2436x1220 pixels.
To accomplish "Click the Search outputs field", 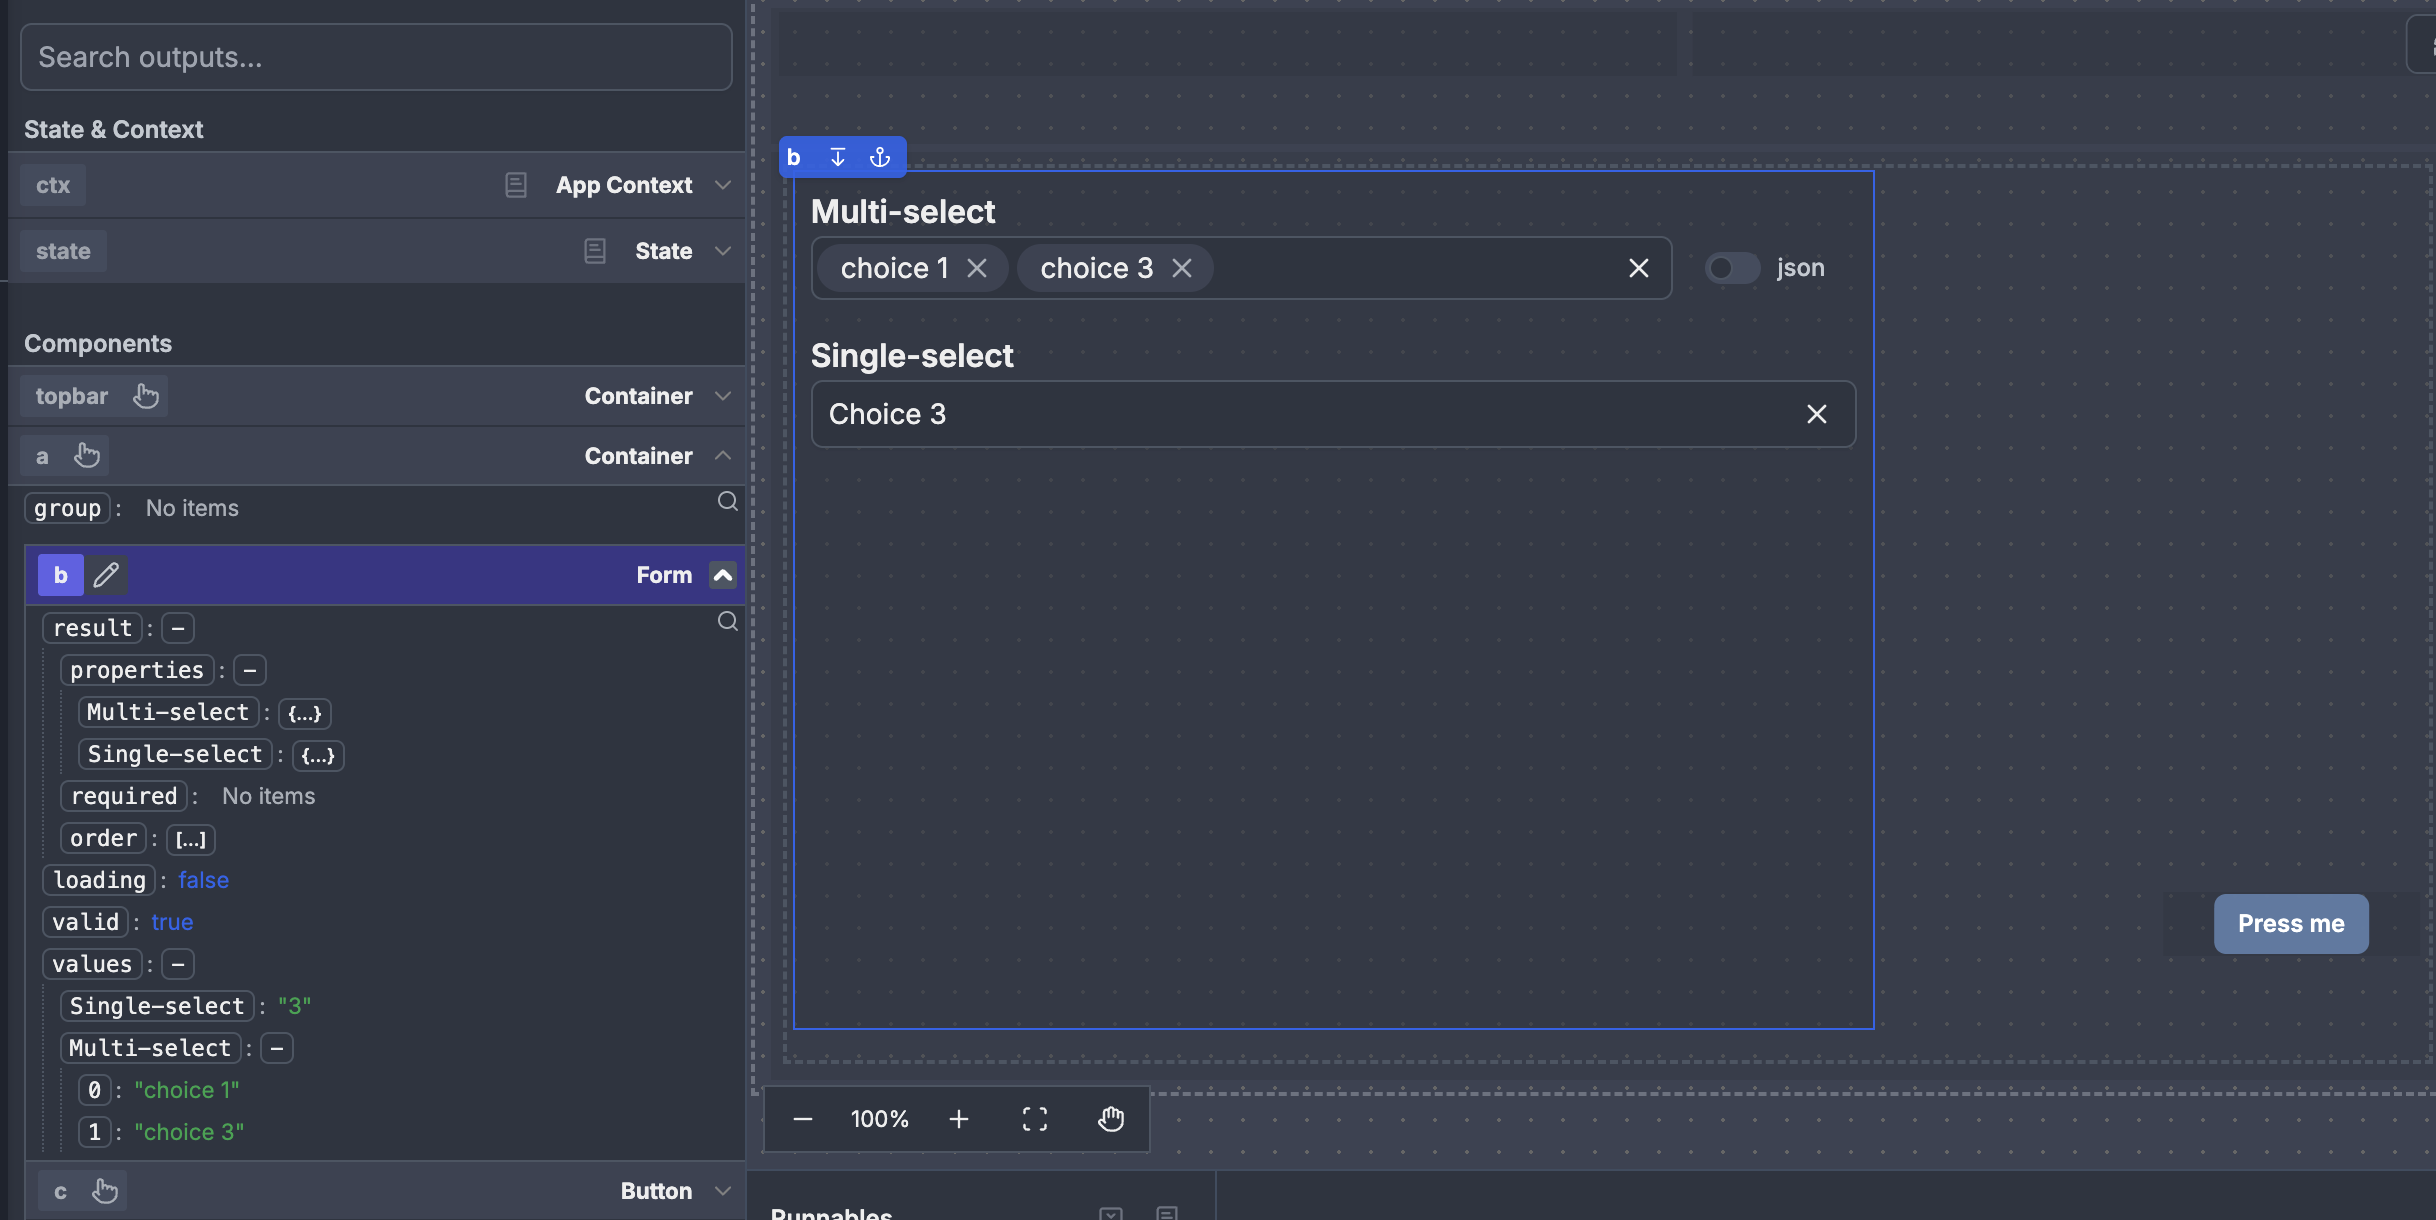I will coord(376,57).
